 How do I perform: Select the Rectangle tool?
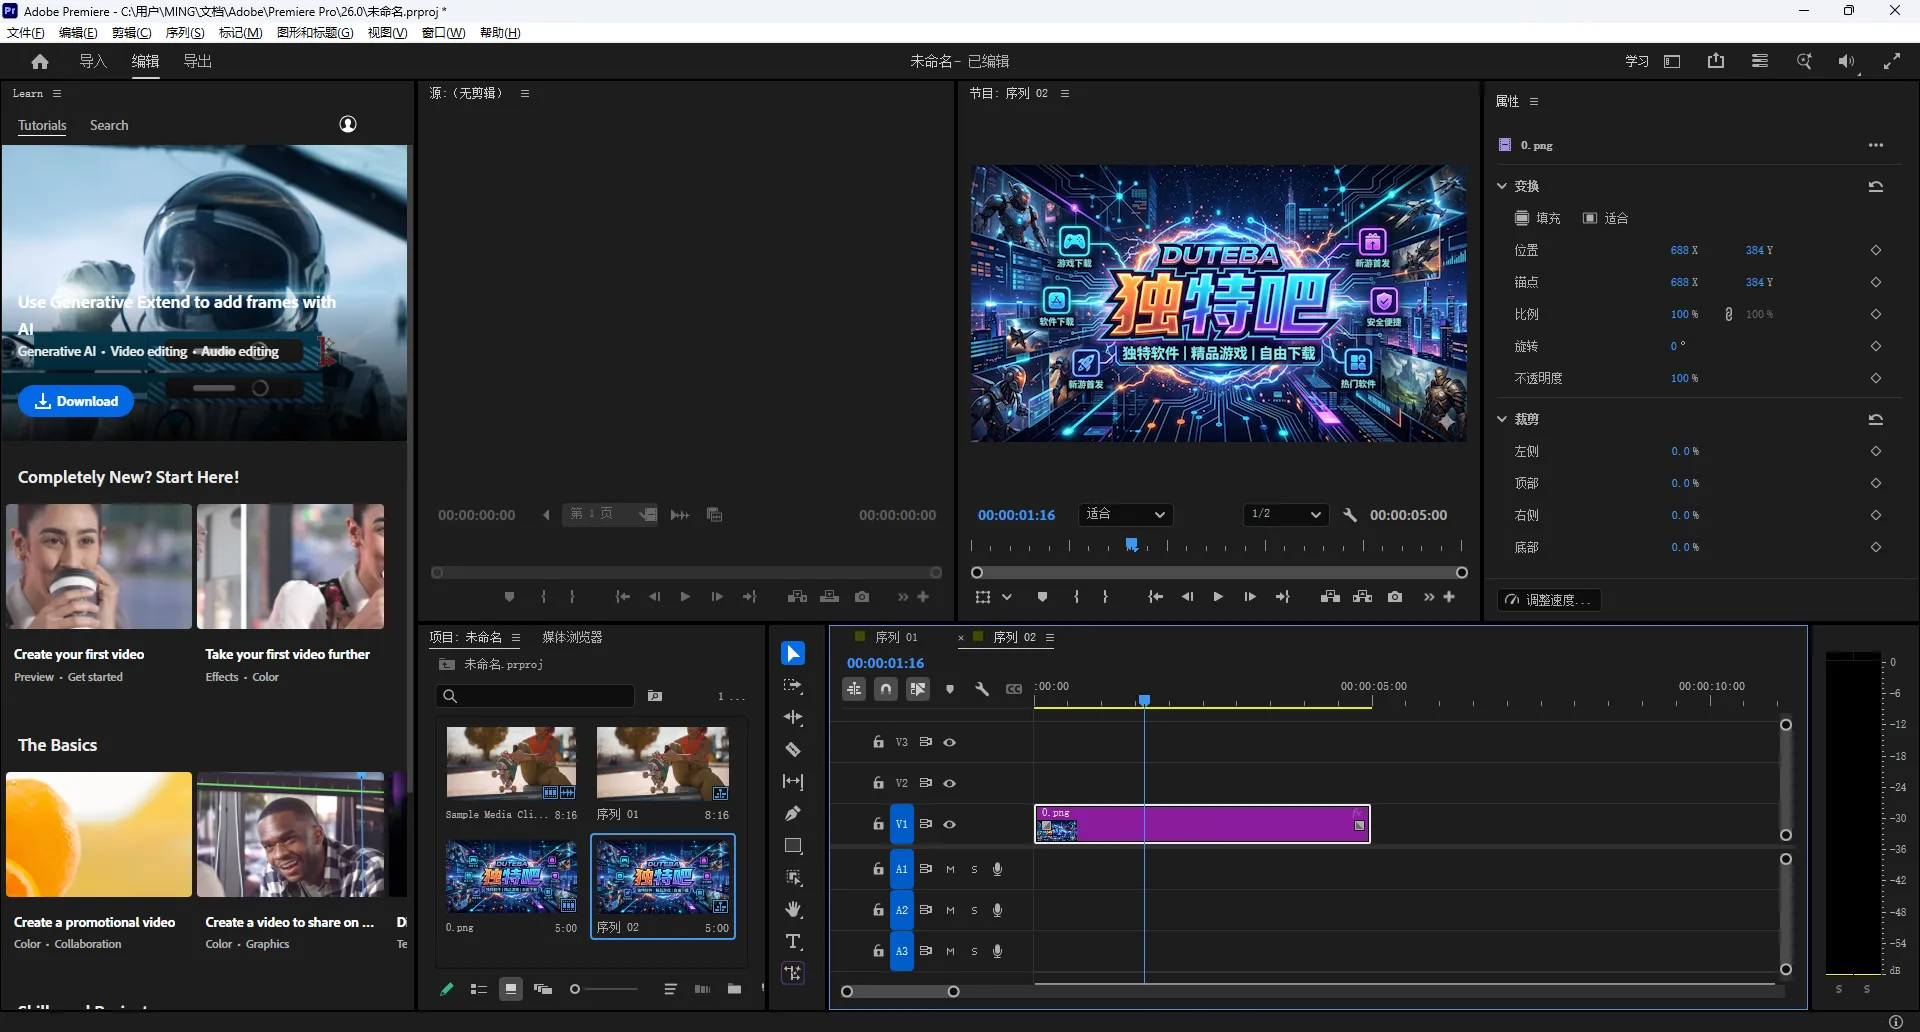pos(793,845)
